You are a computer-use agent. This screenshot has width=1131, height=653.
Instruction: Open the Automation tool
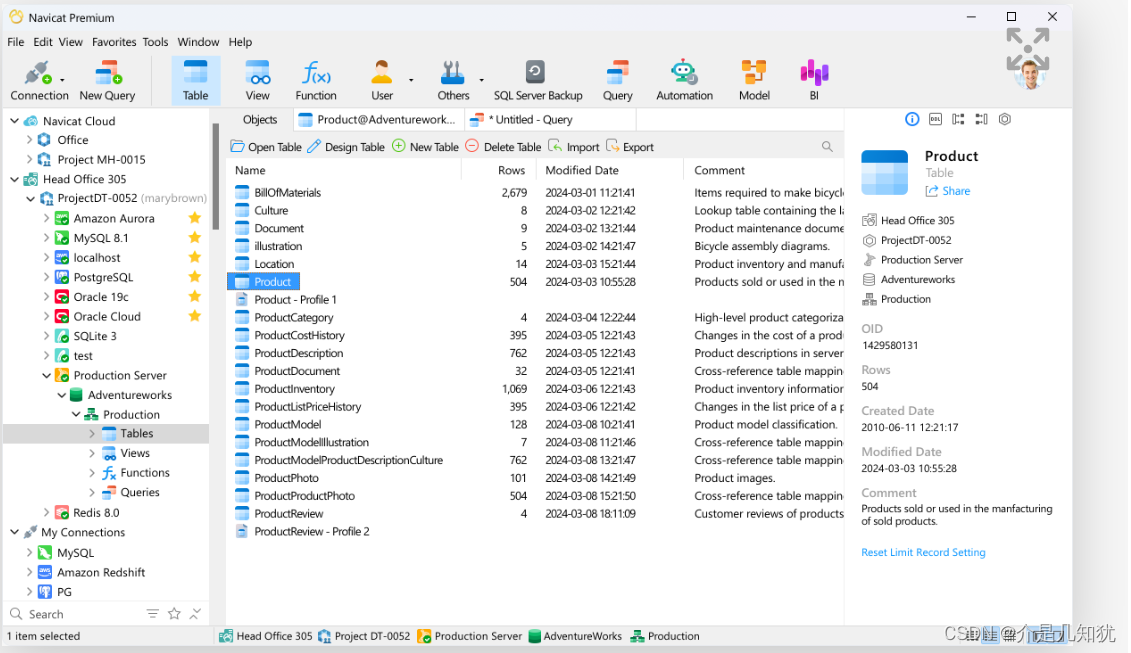point(684,80)
